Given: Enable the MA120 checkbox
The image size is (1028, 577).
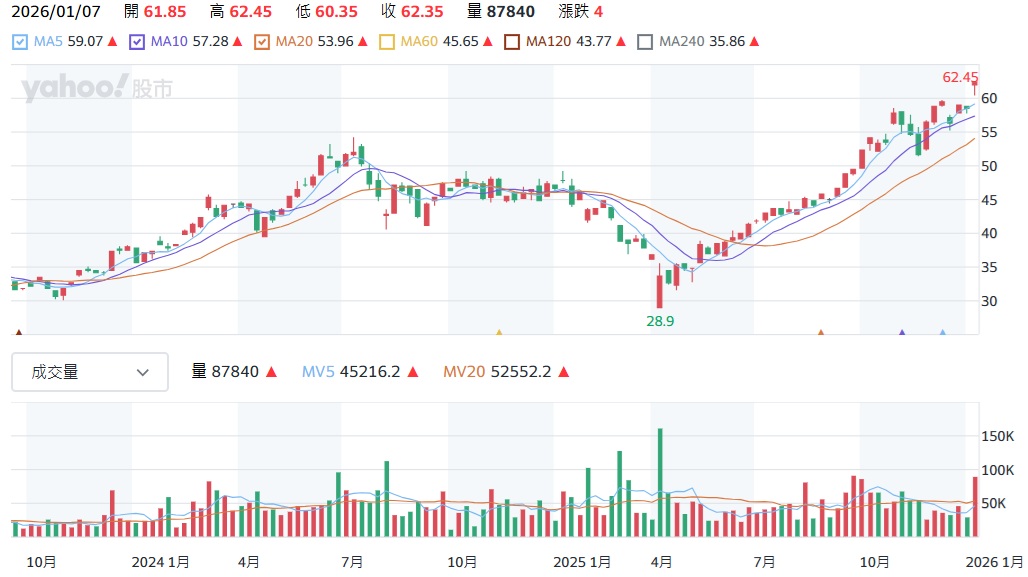Looking at the screenshot, I should click(x=512, y=42).
